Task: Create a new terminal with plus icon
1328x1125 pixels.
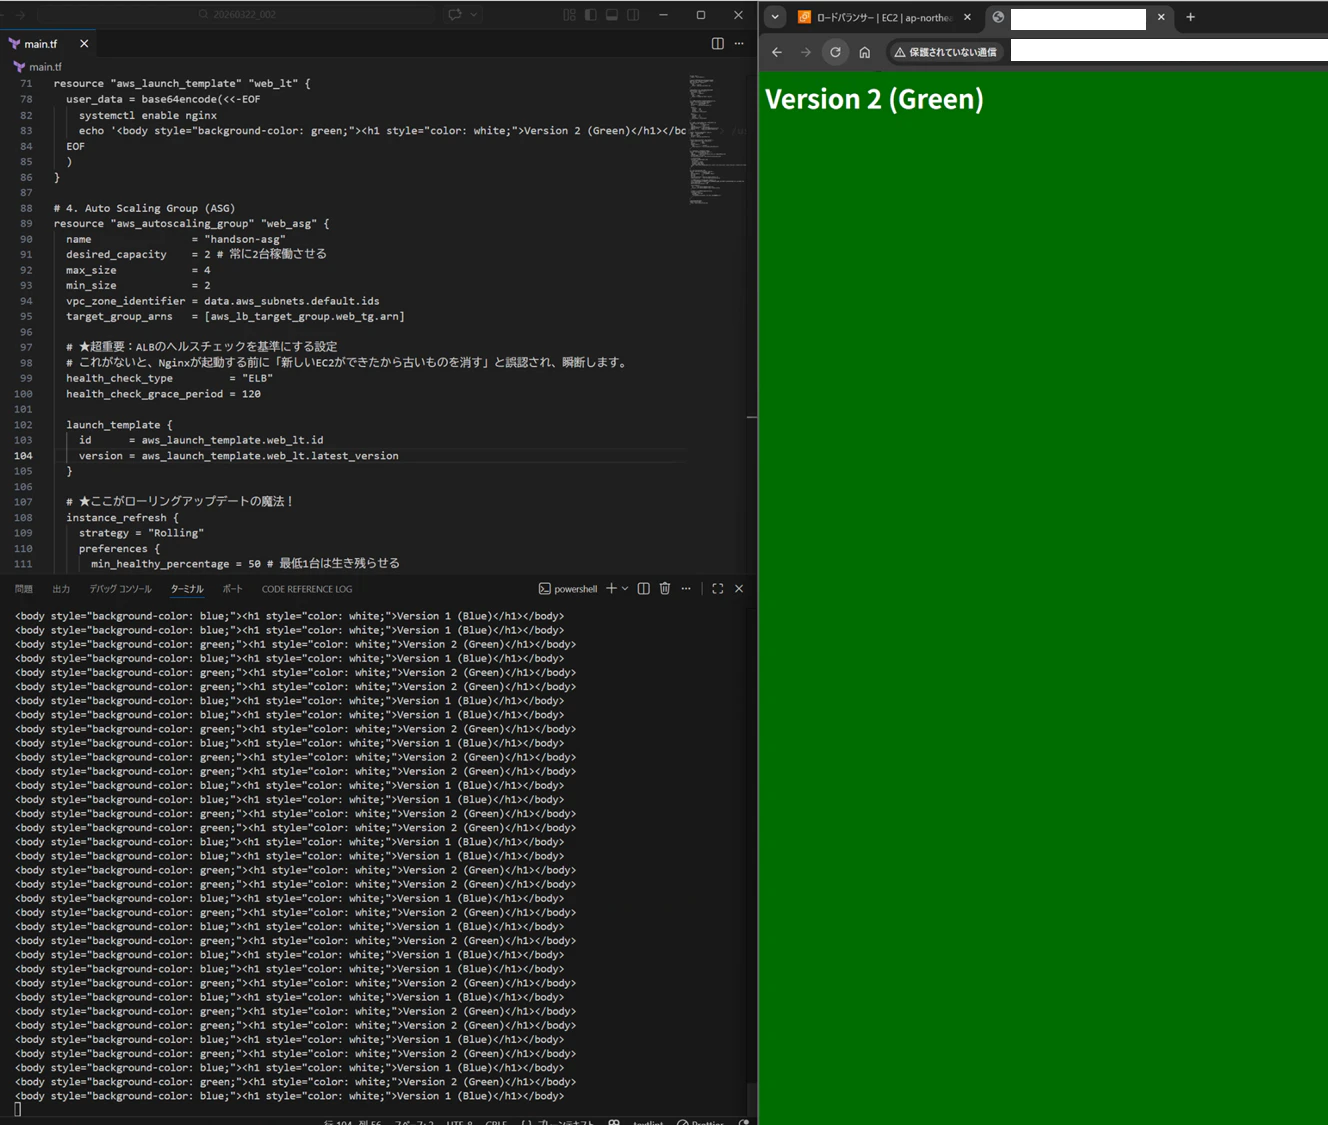Action: pos(611,588)
